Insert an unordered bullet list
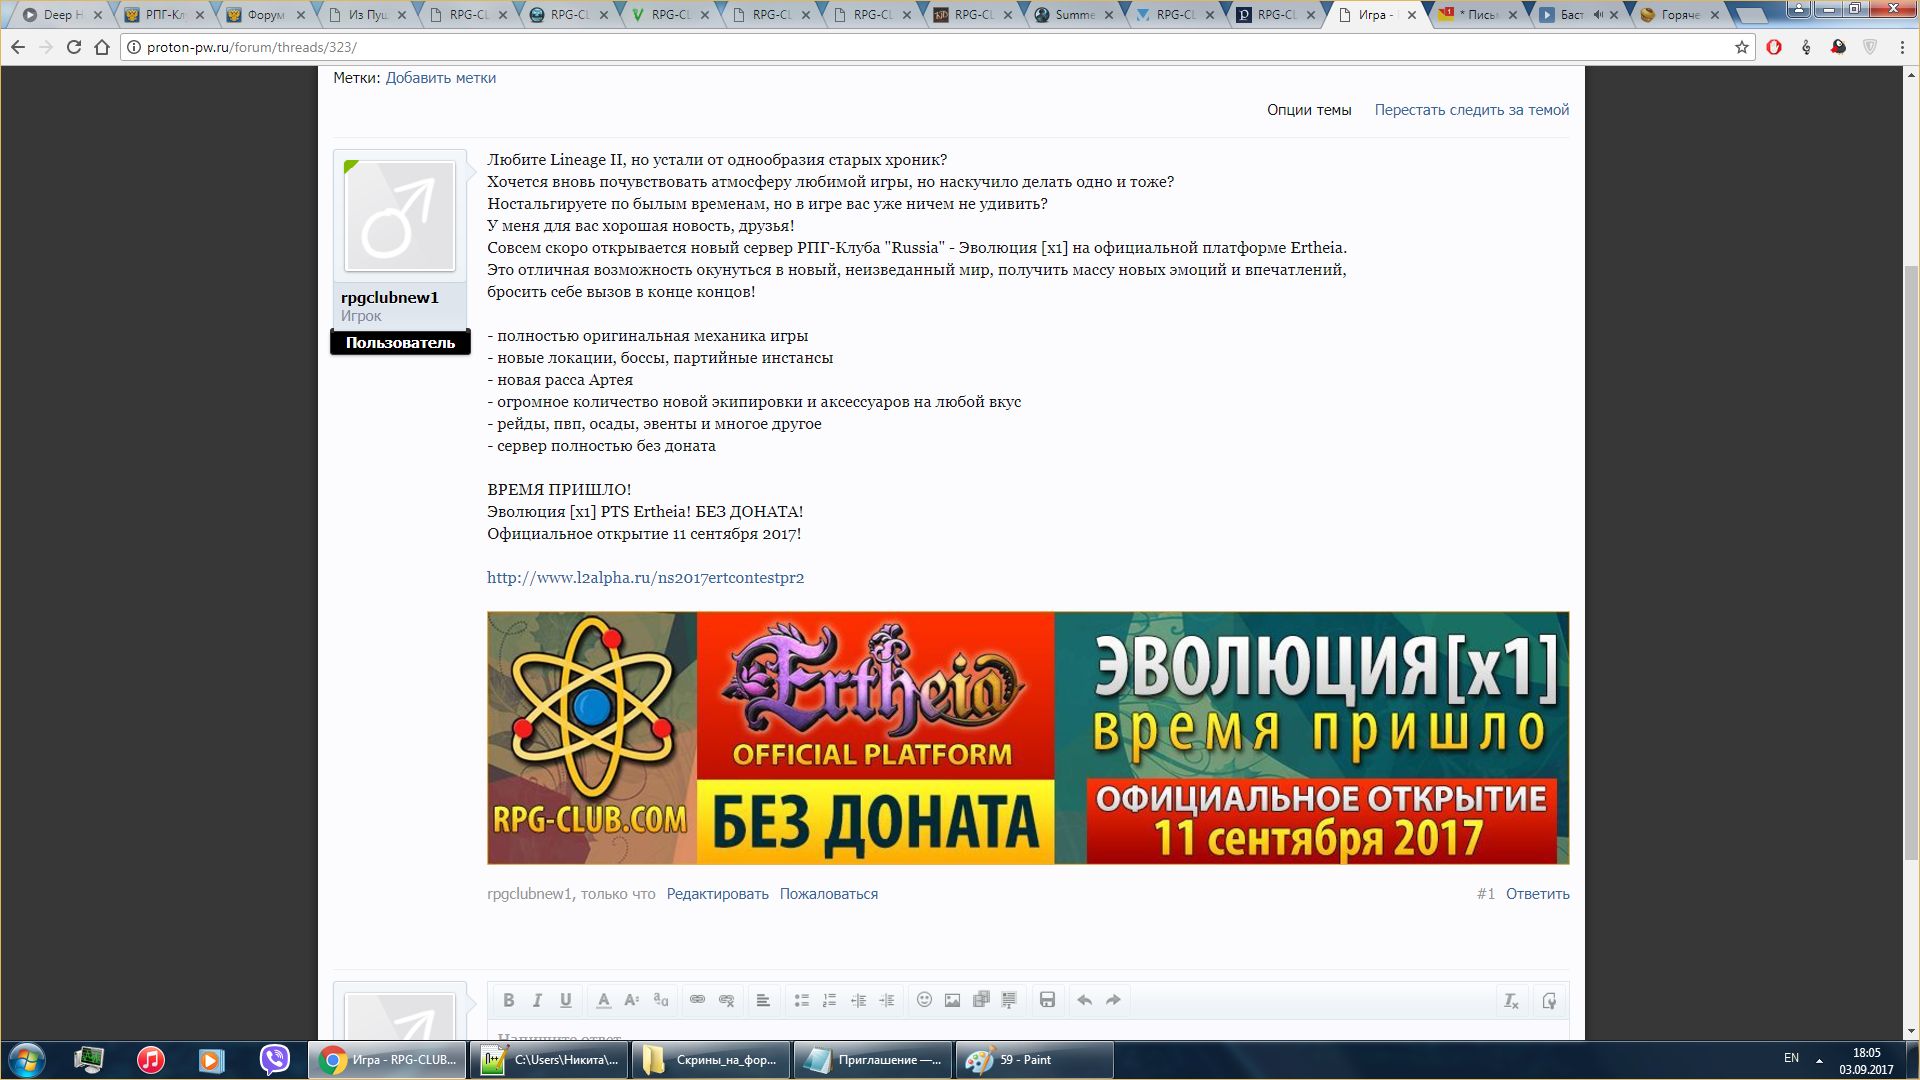 tap(801, 1000)
